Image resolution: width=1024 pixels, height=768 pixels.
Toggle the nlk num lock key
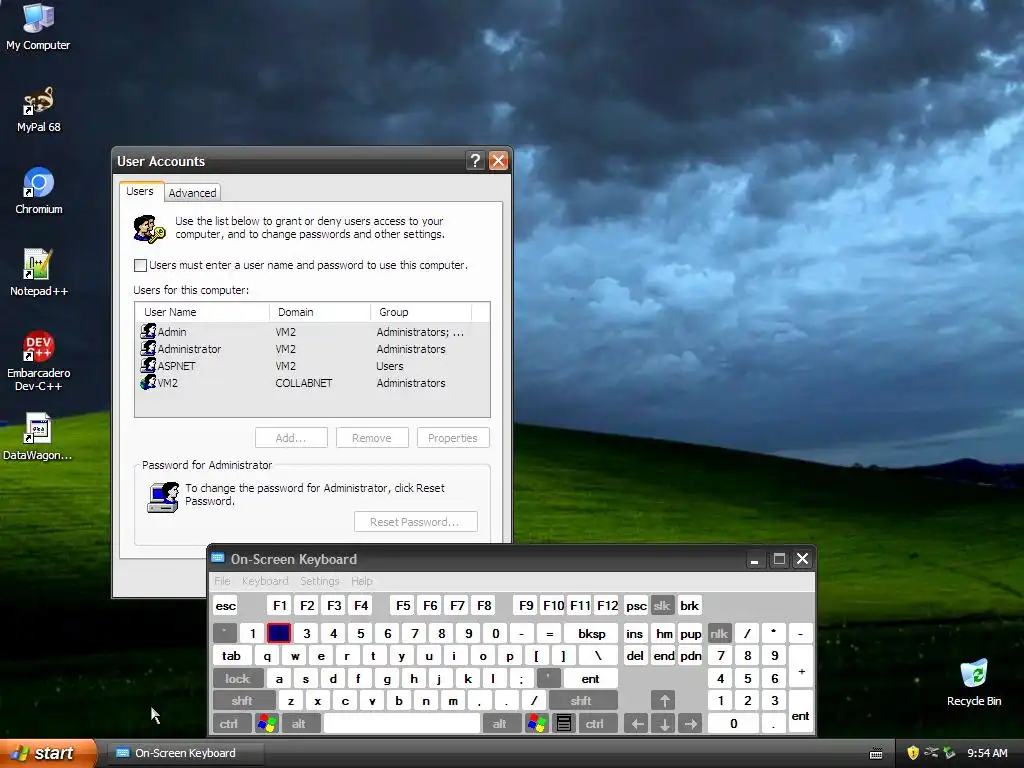pos(718,633)
